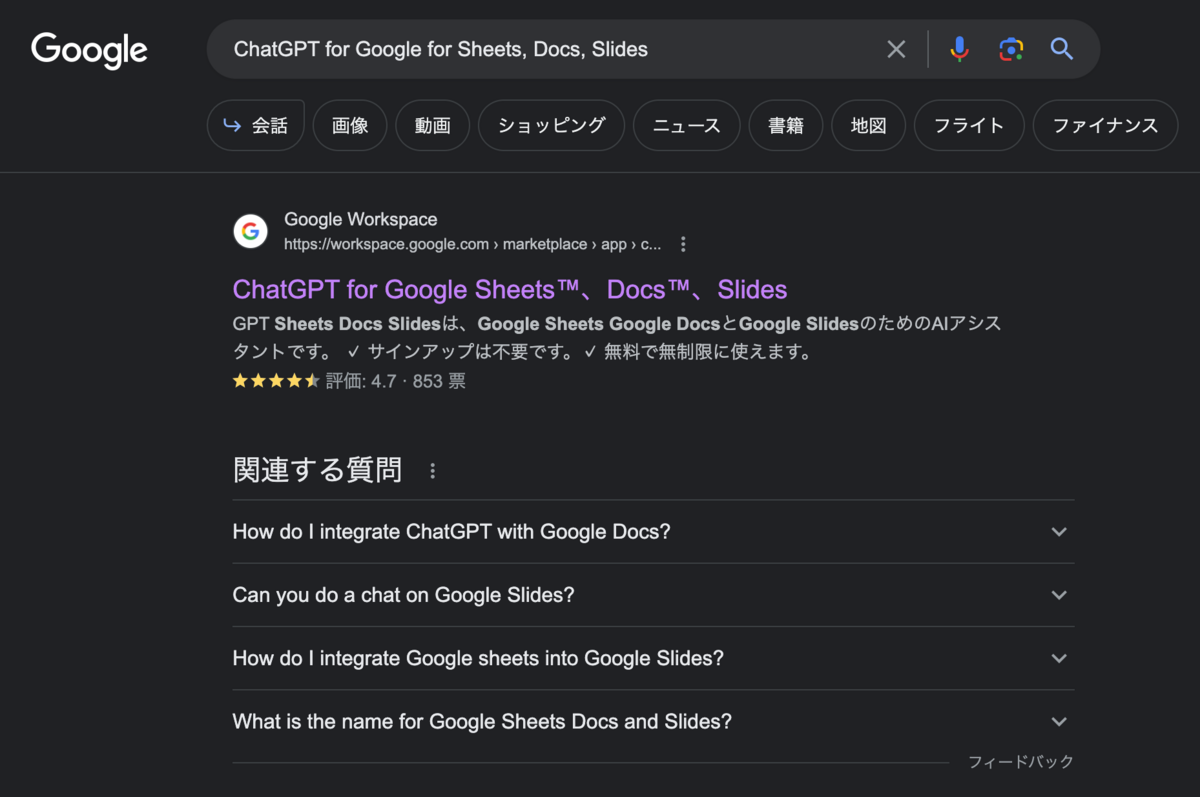Switch to the ショッピング tab
The image size is (1200, 797).
click(x=551, y=125)
